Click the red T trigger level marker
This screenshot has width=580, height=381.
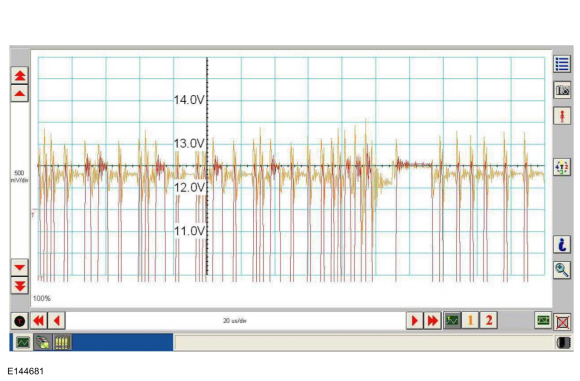pyautogui.click(x=34, y=214)
